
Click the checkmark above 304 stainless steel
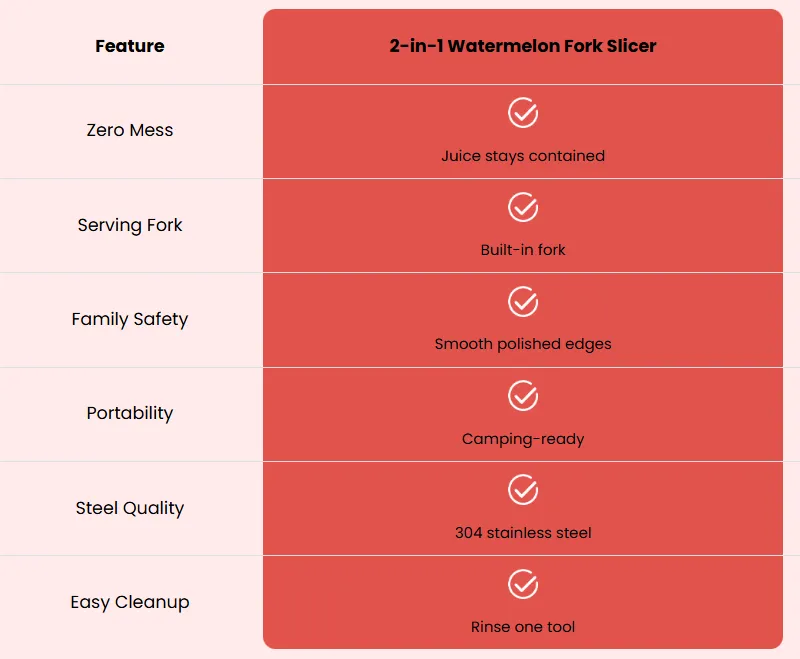coord(523,490)
